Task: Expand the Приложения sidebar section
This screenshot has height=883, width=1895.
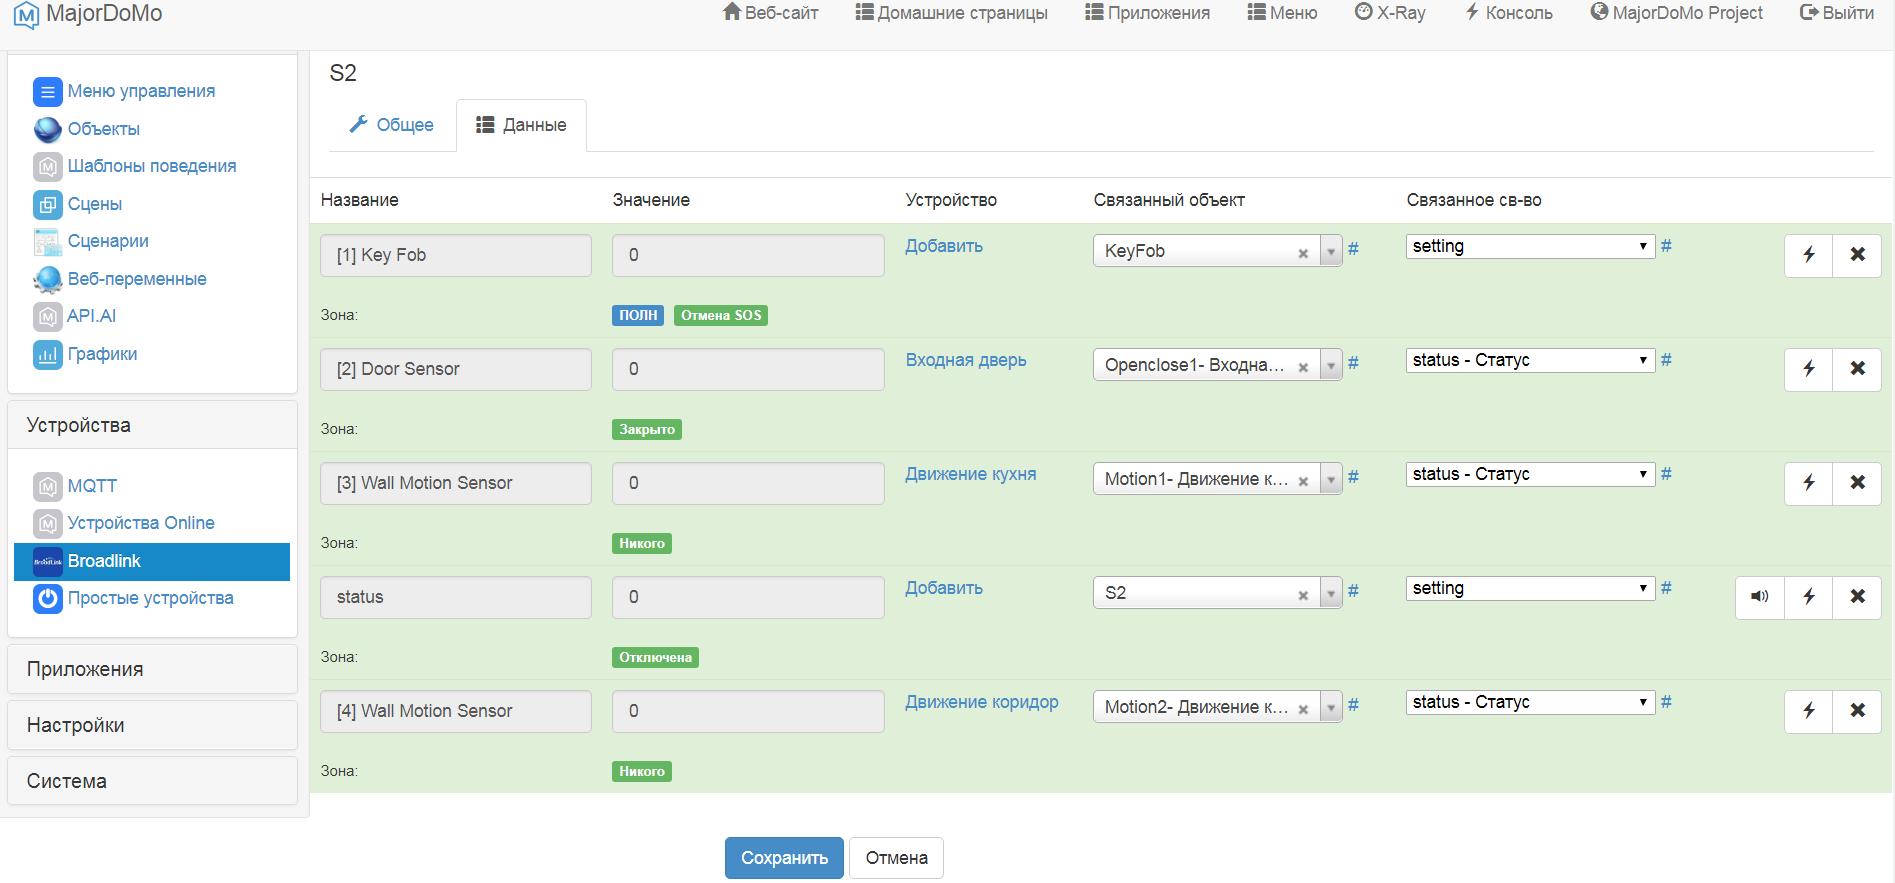Action: (x=85, y=669)
